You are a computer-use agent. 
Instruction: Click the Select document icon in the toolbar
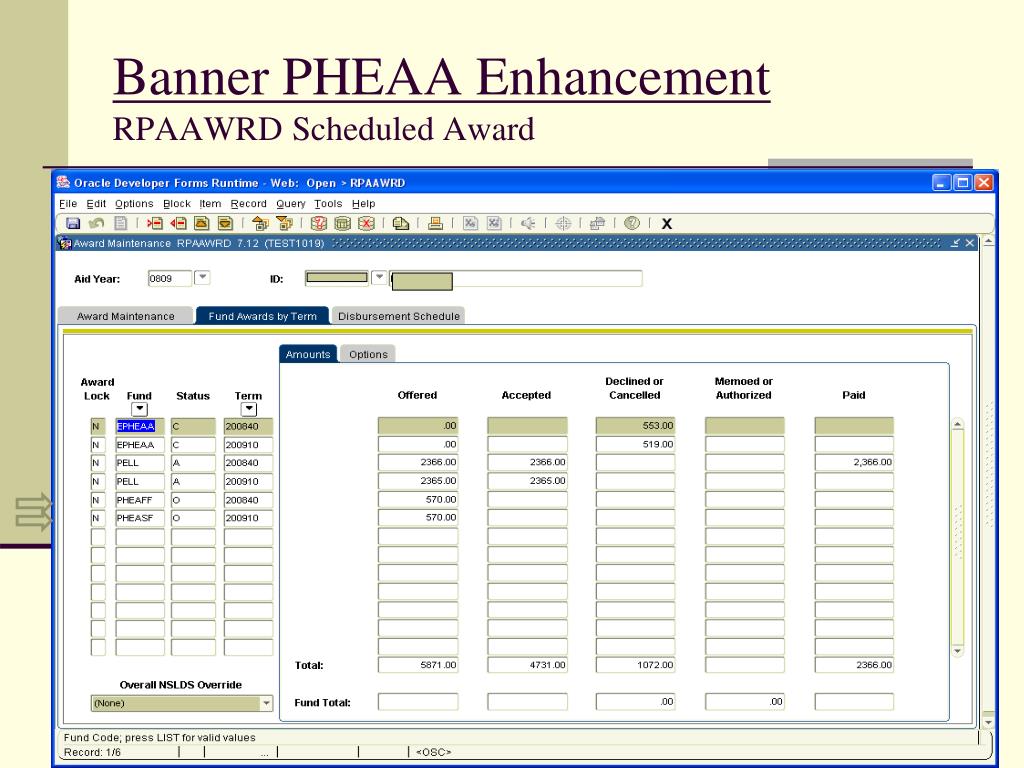121,223
